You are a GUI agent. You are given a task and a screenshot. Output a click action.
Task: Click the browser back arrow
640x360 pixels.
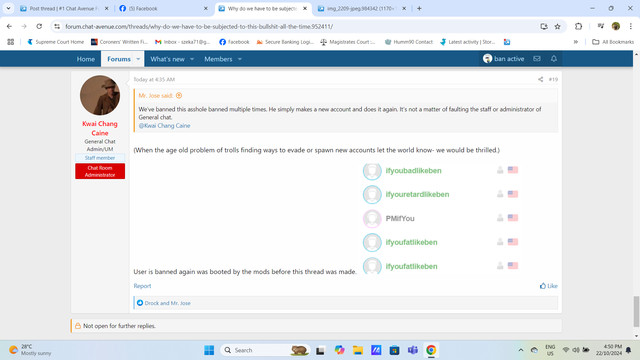click(x=9, y=26)
